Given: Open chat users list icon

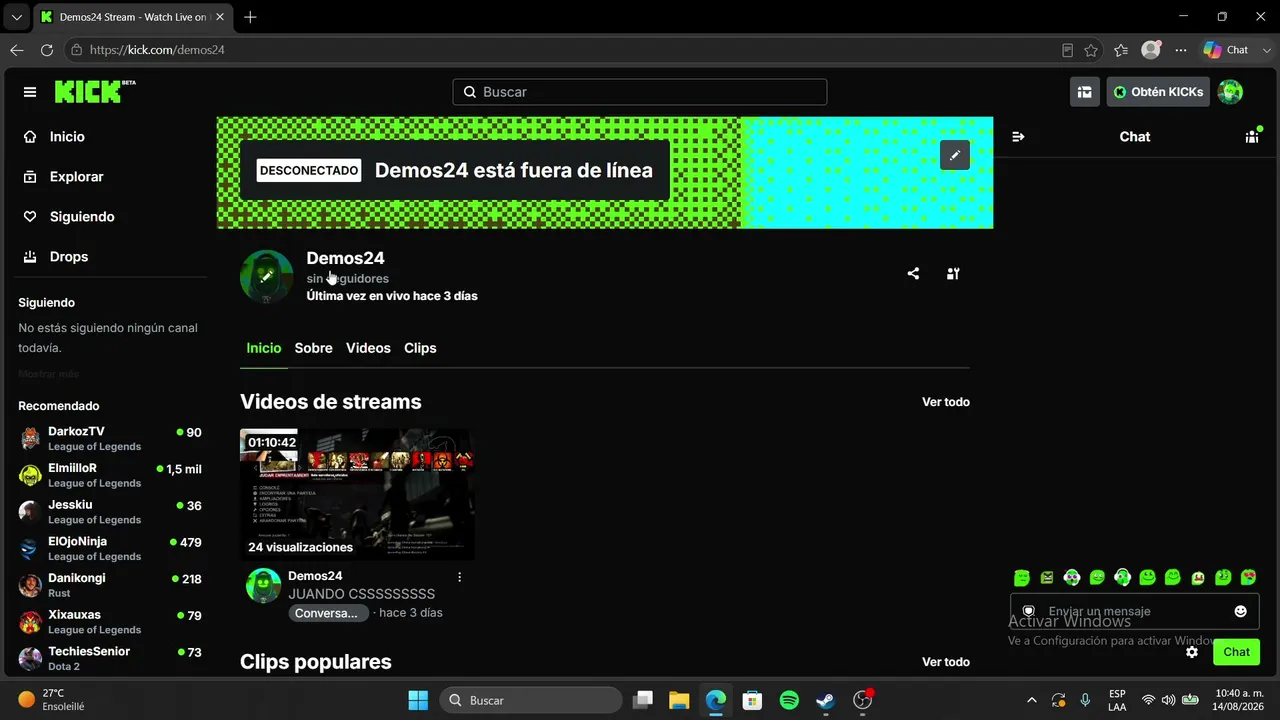Looking at the screenshot, I should tap(1252, 137).
